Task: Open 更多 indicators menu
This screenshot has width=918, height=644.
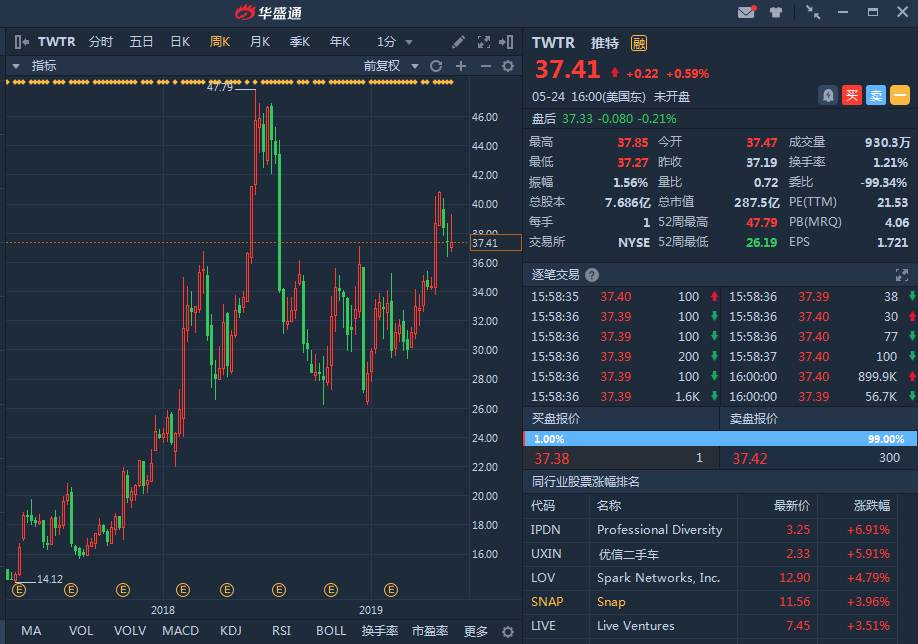Action: [x=475, y=631]
